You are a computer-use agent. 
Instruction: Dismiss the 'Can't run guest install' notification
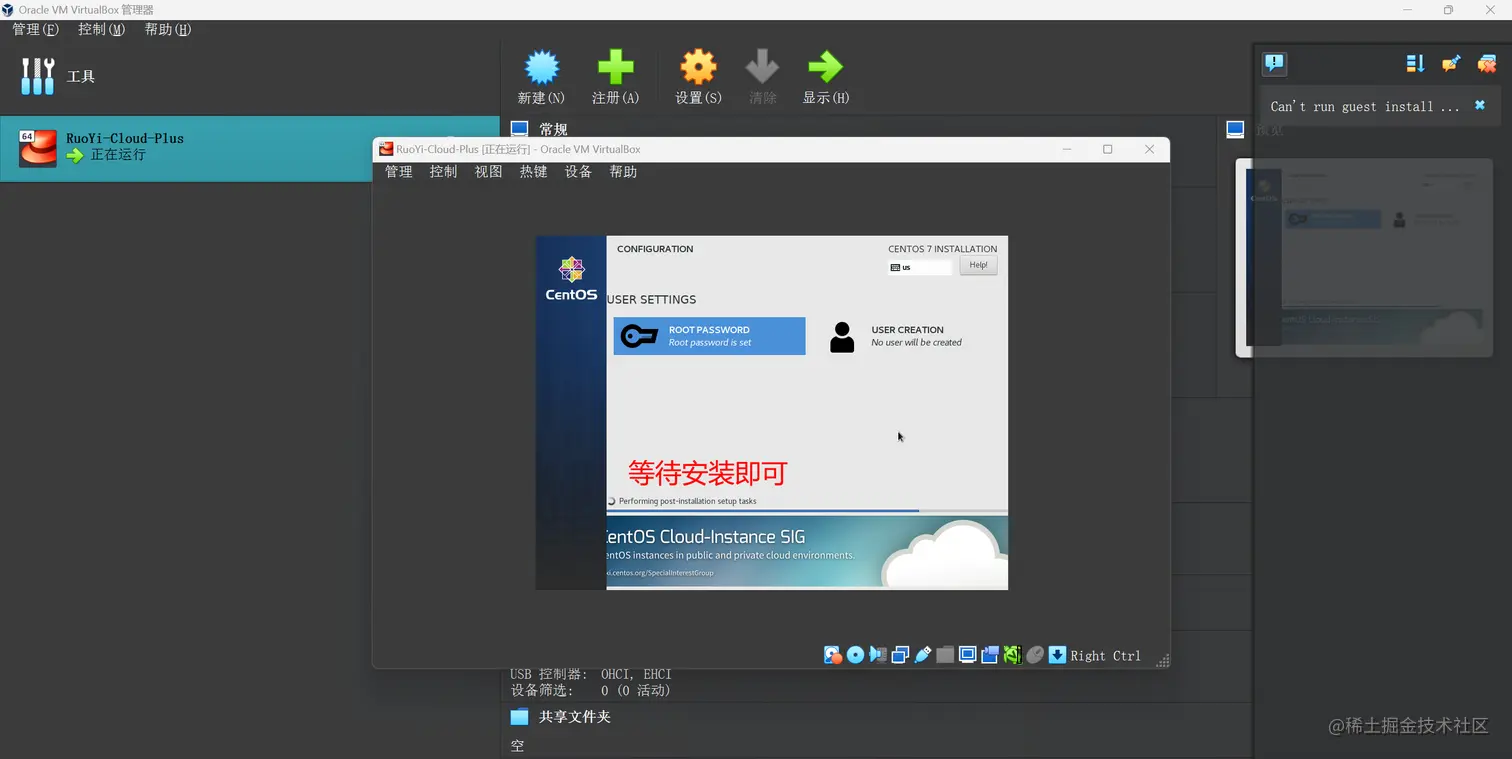pos(1480,105)
